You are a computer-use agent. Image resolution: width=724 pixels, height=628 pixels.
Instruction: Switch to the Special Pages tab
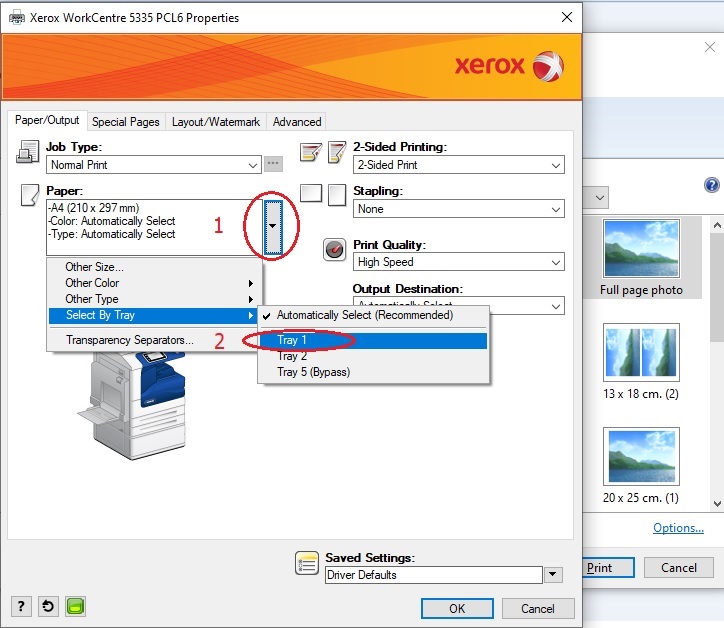click(126, 122)
